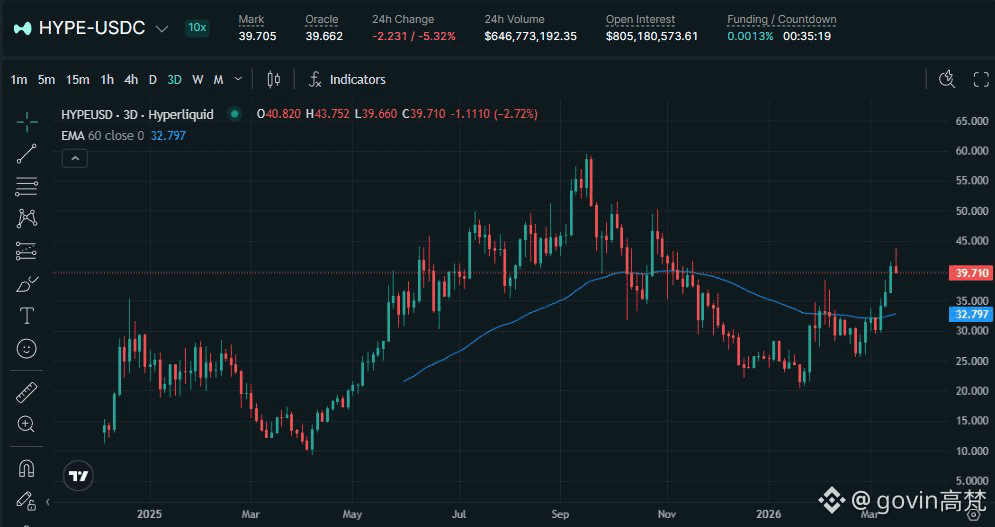Click the blue 32.797 EMA price tag
This screenshot has height=527, width=995.
(972, 314)
